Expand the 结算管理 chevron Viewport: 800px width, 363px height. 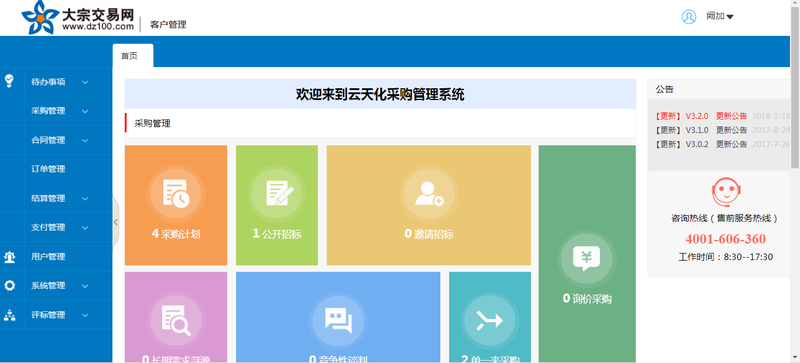click(x=85, y=199)
